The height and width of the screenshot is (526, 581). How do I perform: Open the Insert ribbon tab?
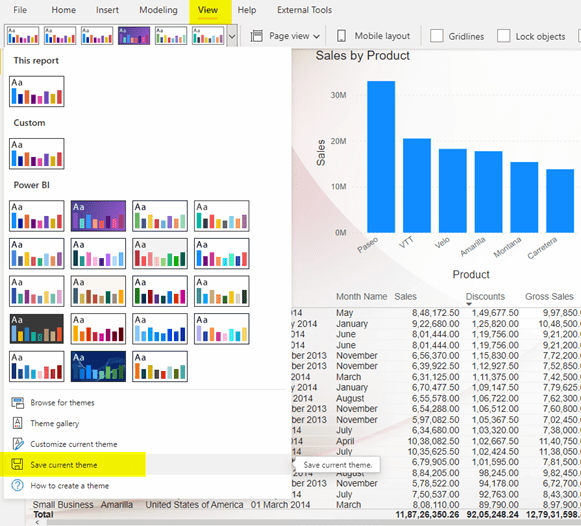coord(107,10)
